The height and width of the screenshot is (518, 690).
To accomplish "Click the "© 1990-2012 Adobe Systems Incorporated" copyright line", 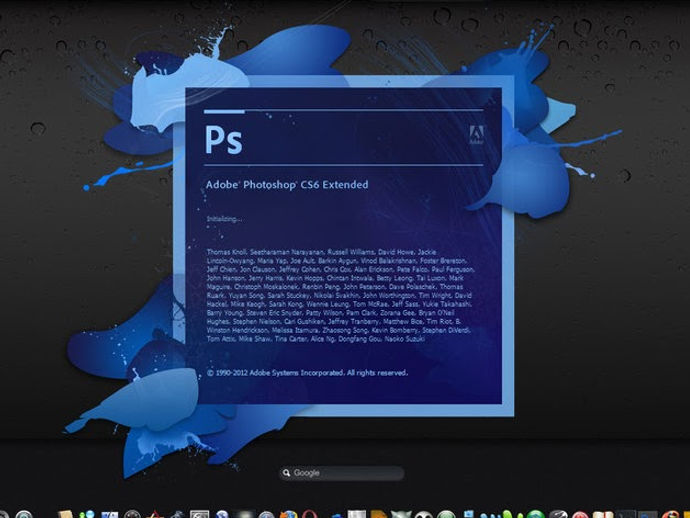I will (307, 373).
